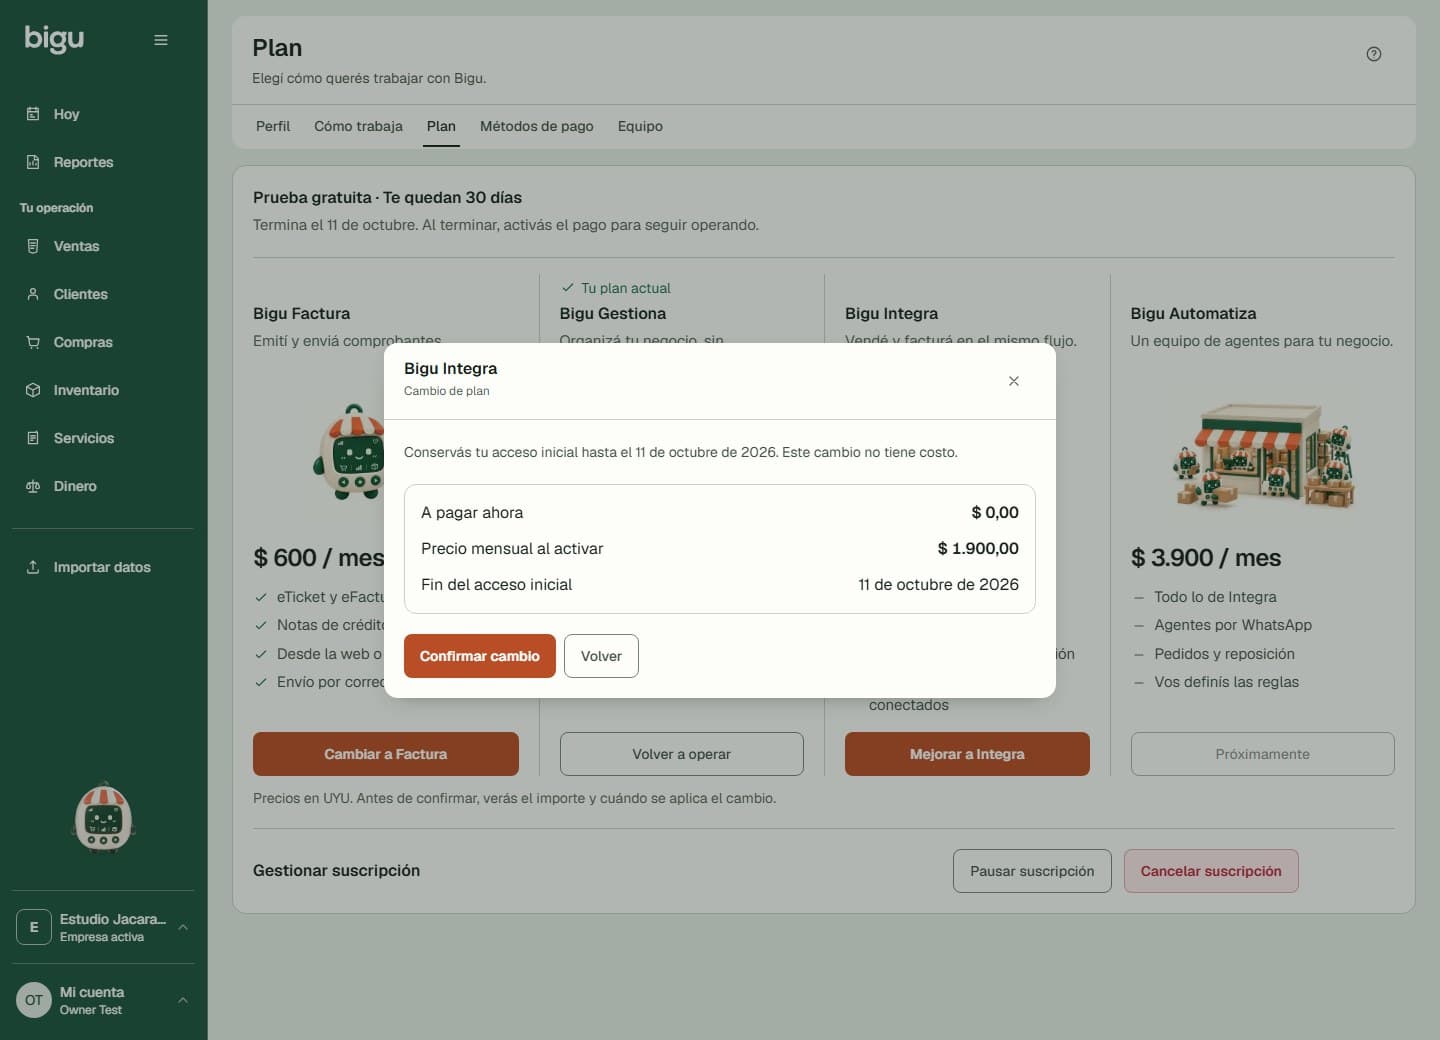Image resolution: width=1440 pixels, height=1040 pixels.
Task: Expand the Mi cuenta menu chevron
Action: tap(183, 1000)
